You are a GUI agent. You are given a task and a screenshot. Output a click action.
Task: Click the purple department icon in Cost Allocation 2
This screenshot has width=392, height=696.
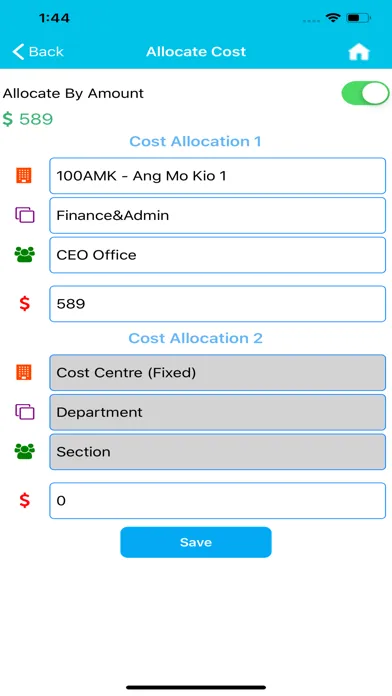pyautogui.click(x=24, y=411)
